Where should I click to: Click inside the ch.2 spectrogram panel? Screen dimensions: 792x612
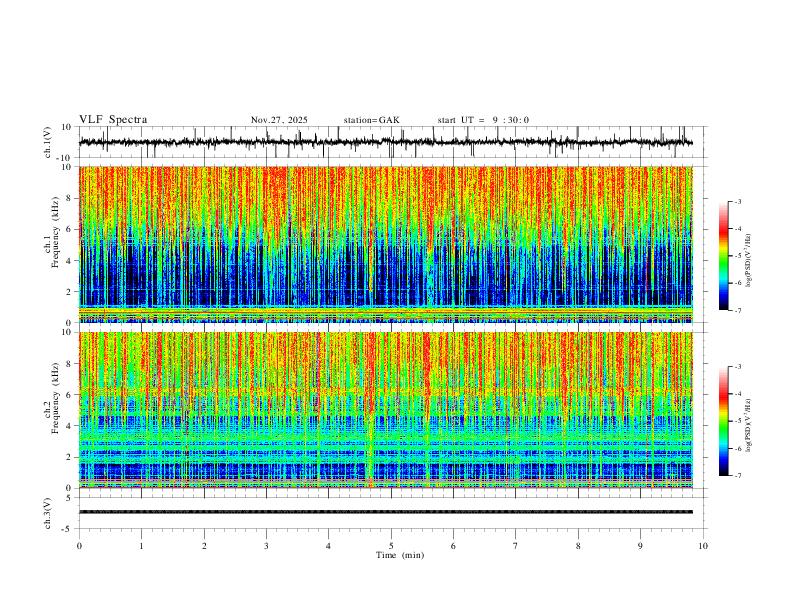[x=386, y=410]
